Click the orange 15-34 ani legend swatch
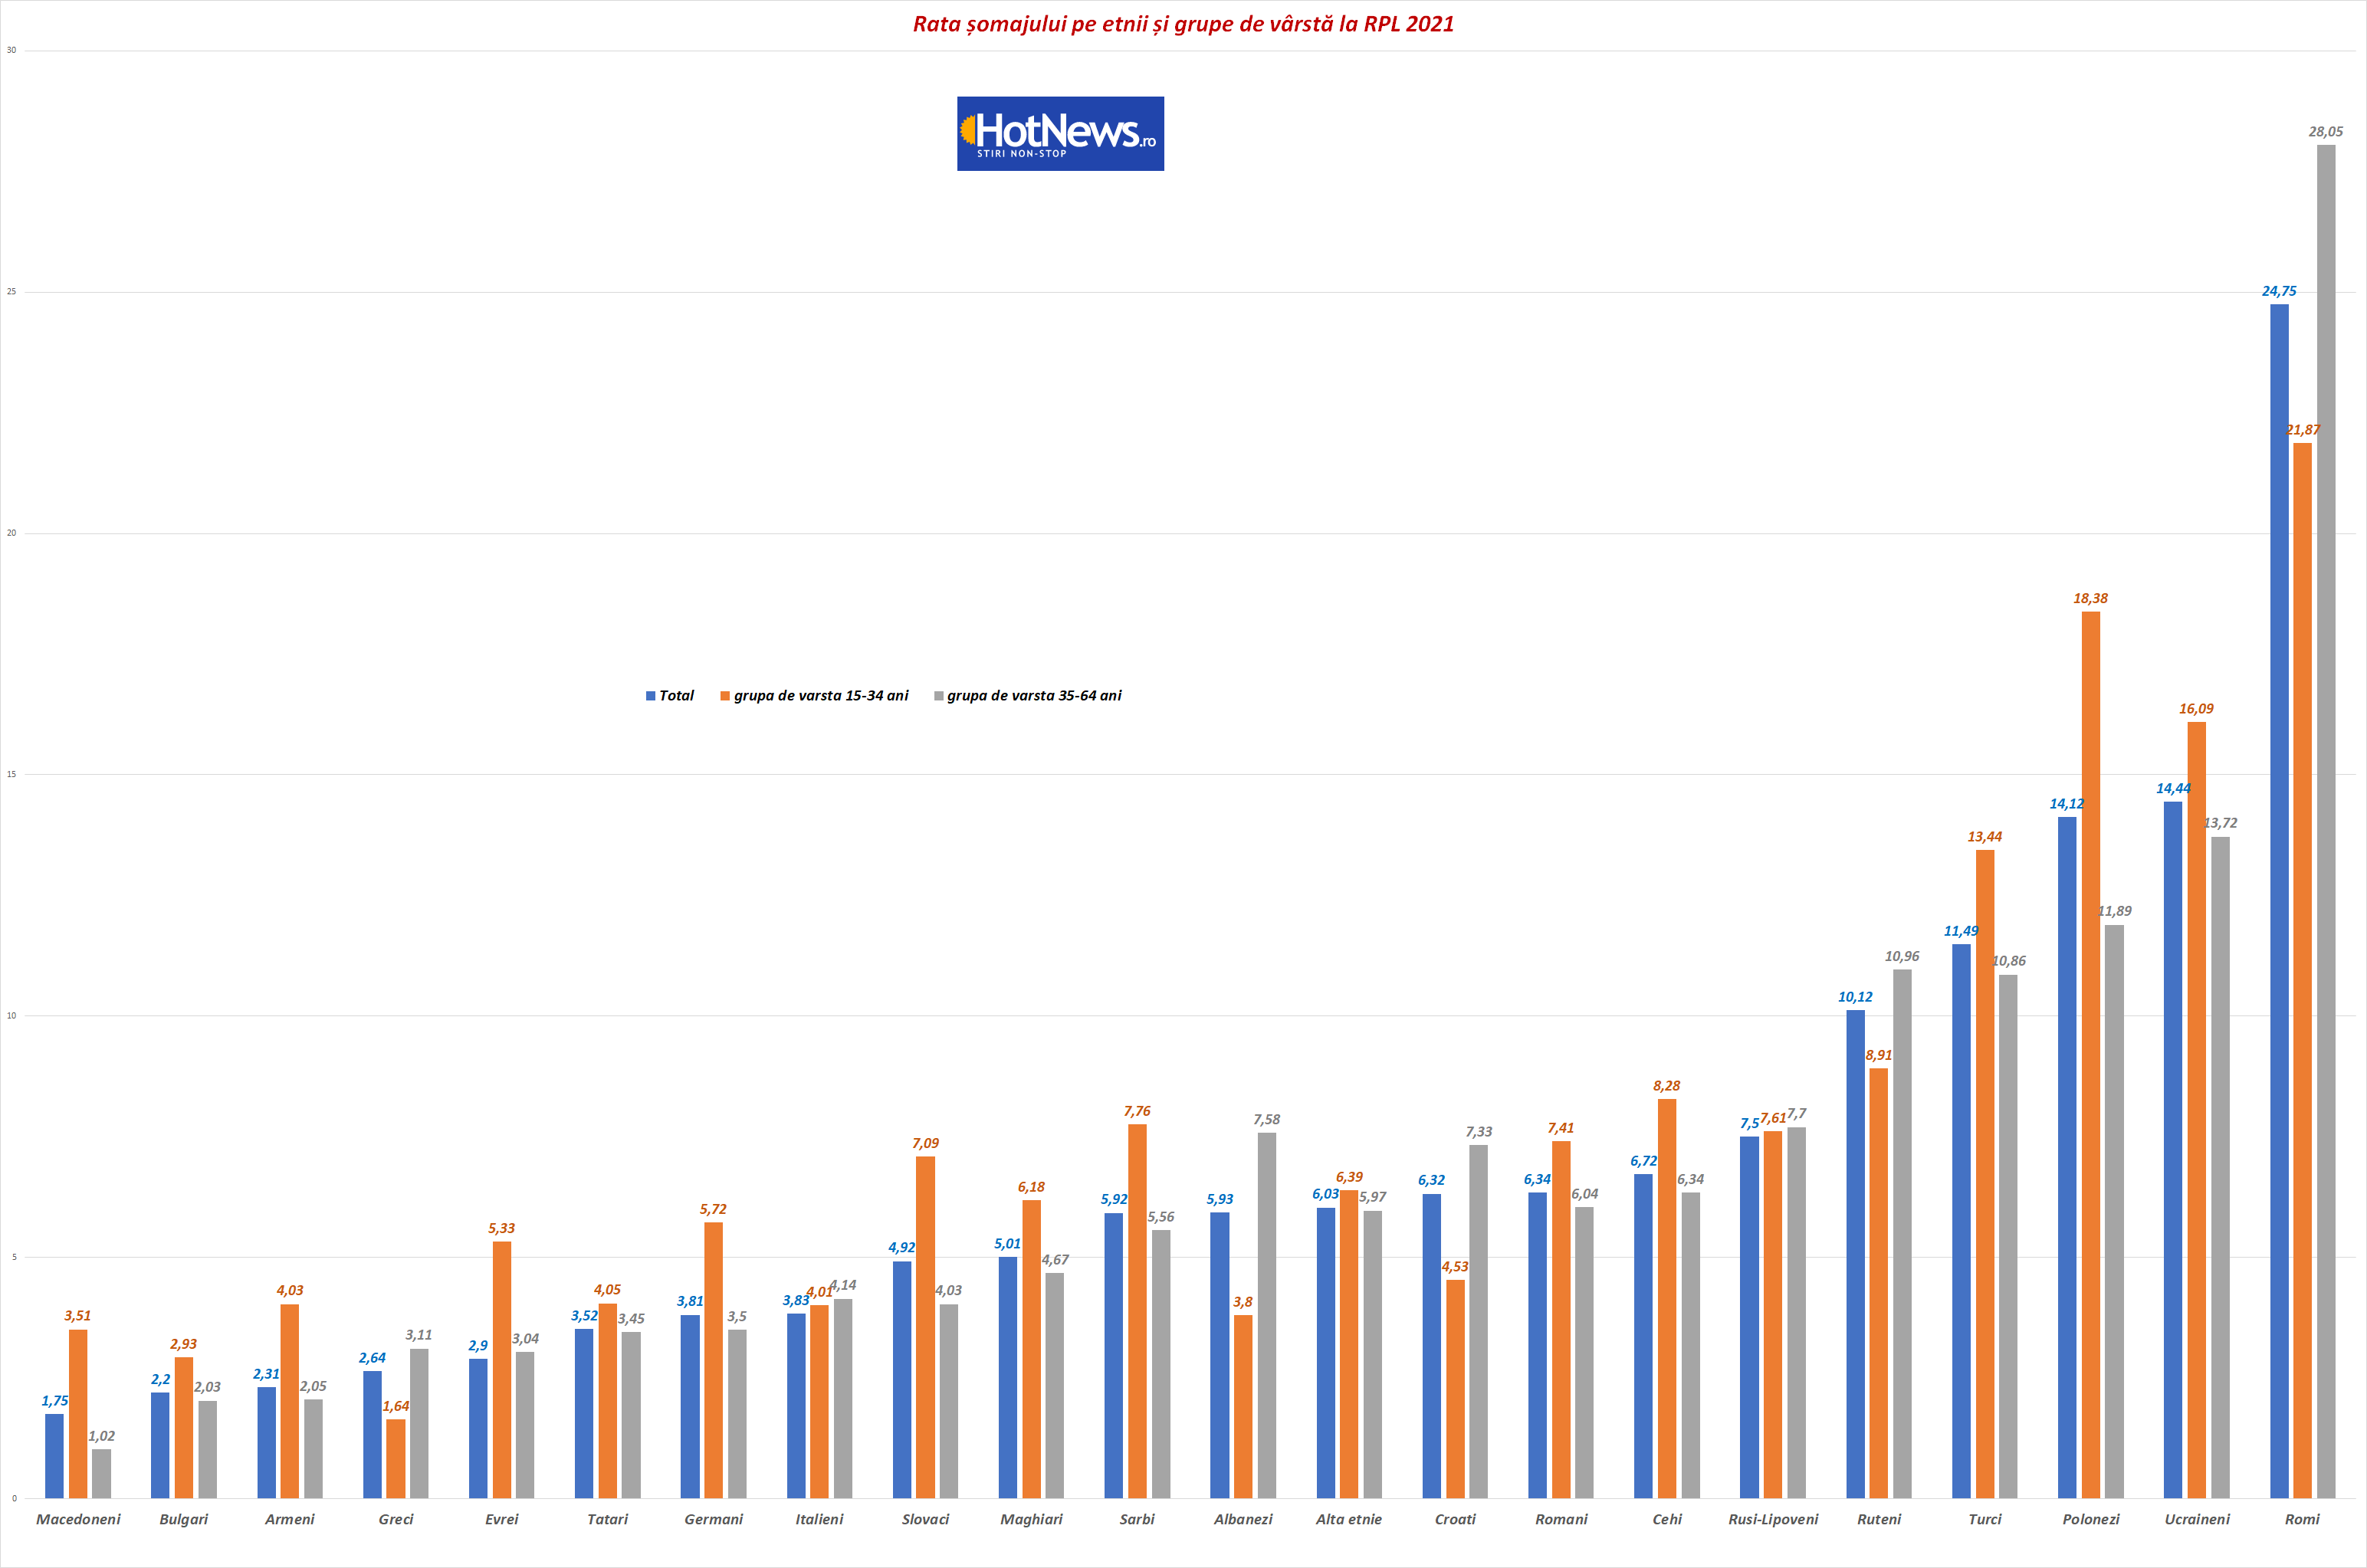Screen dimensions: 2367x1568 coord(725,696)
